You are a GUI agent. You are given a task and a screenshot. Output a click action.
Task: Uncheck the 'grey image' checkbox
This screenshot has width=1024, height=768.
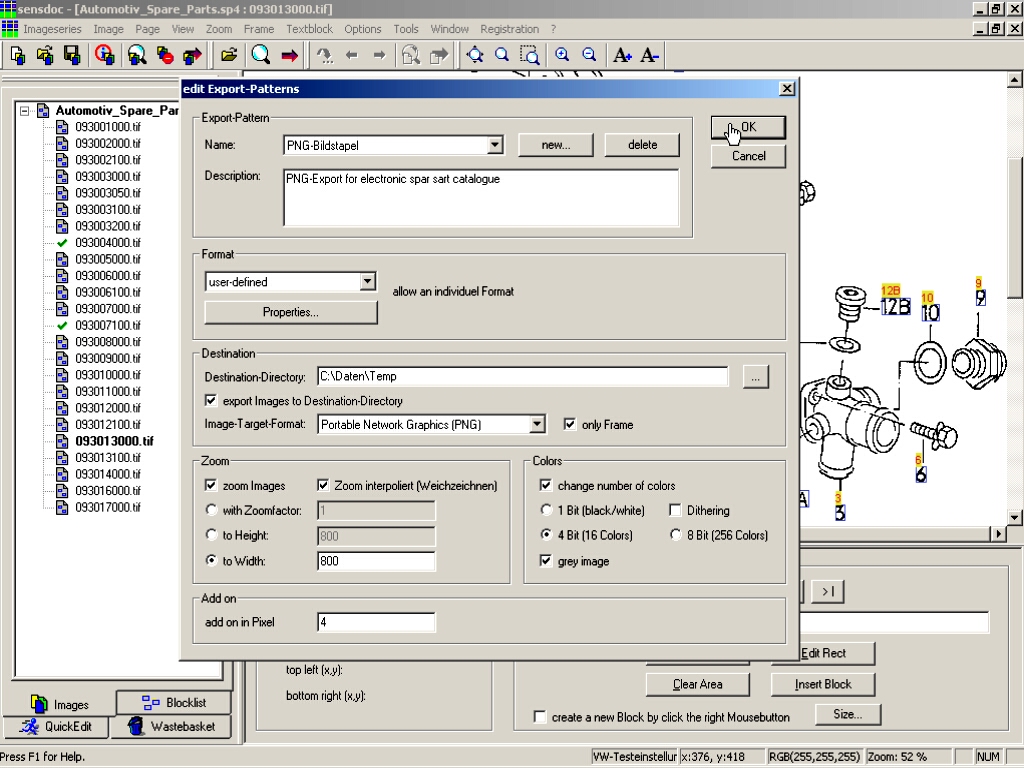click(x=546, y=562)
